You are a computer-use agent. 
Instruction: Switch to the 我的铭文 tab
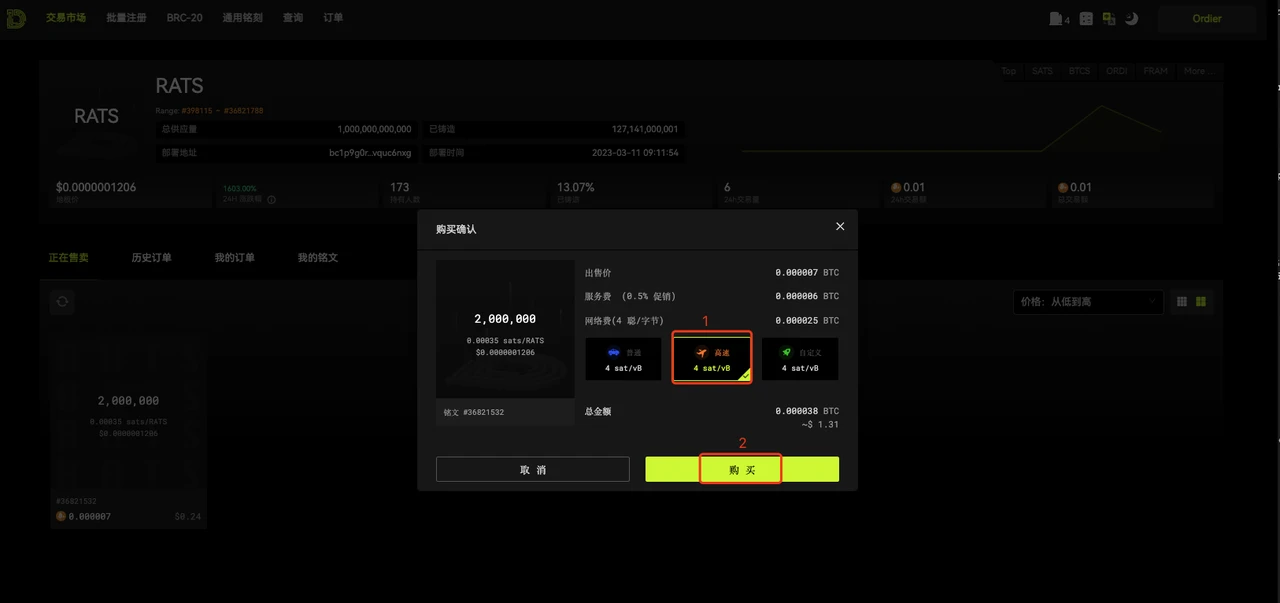coord(318,258)
